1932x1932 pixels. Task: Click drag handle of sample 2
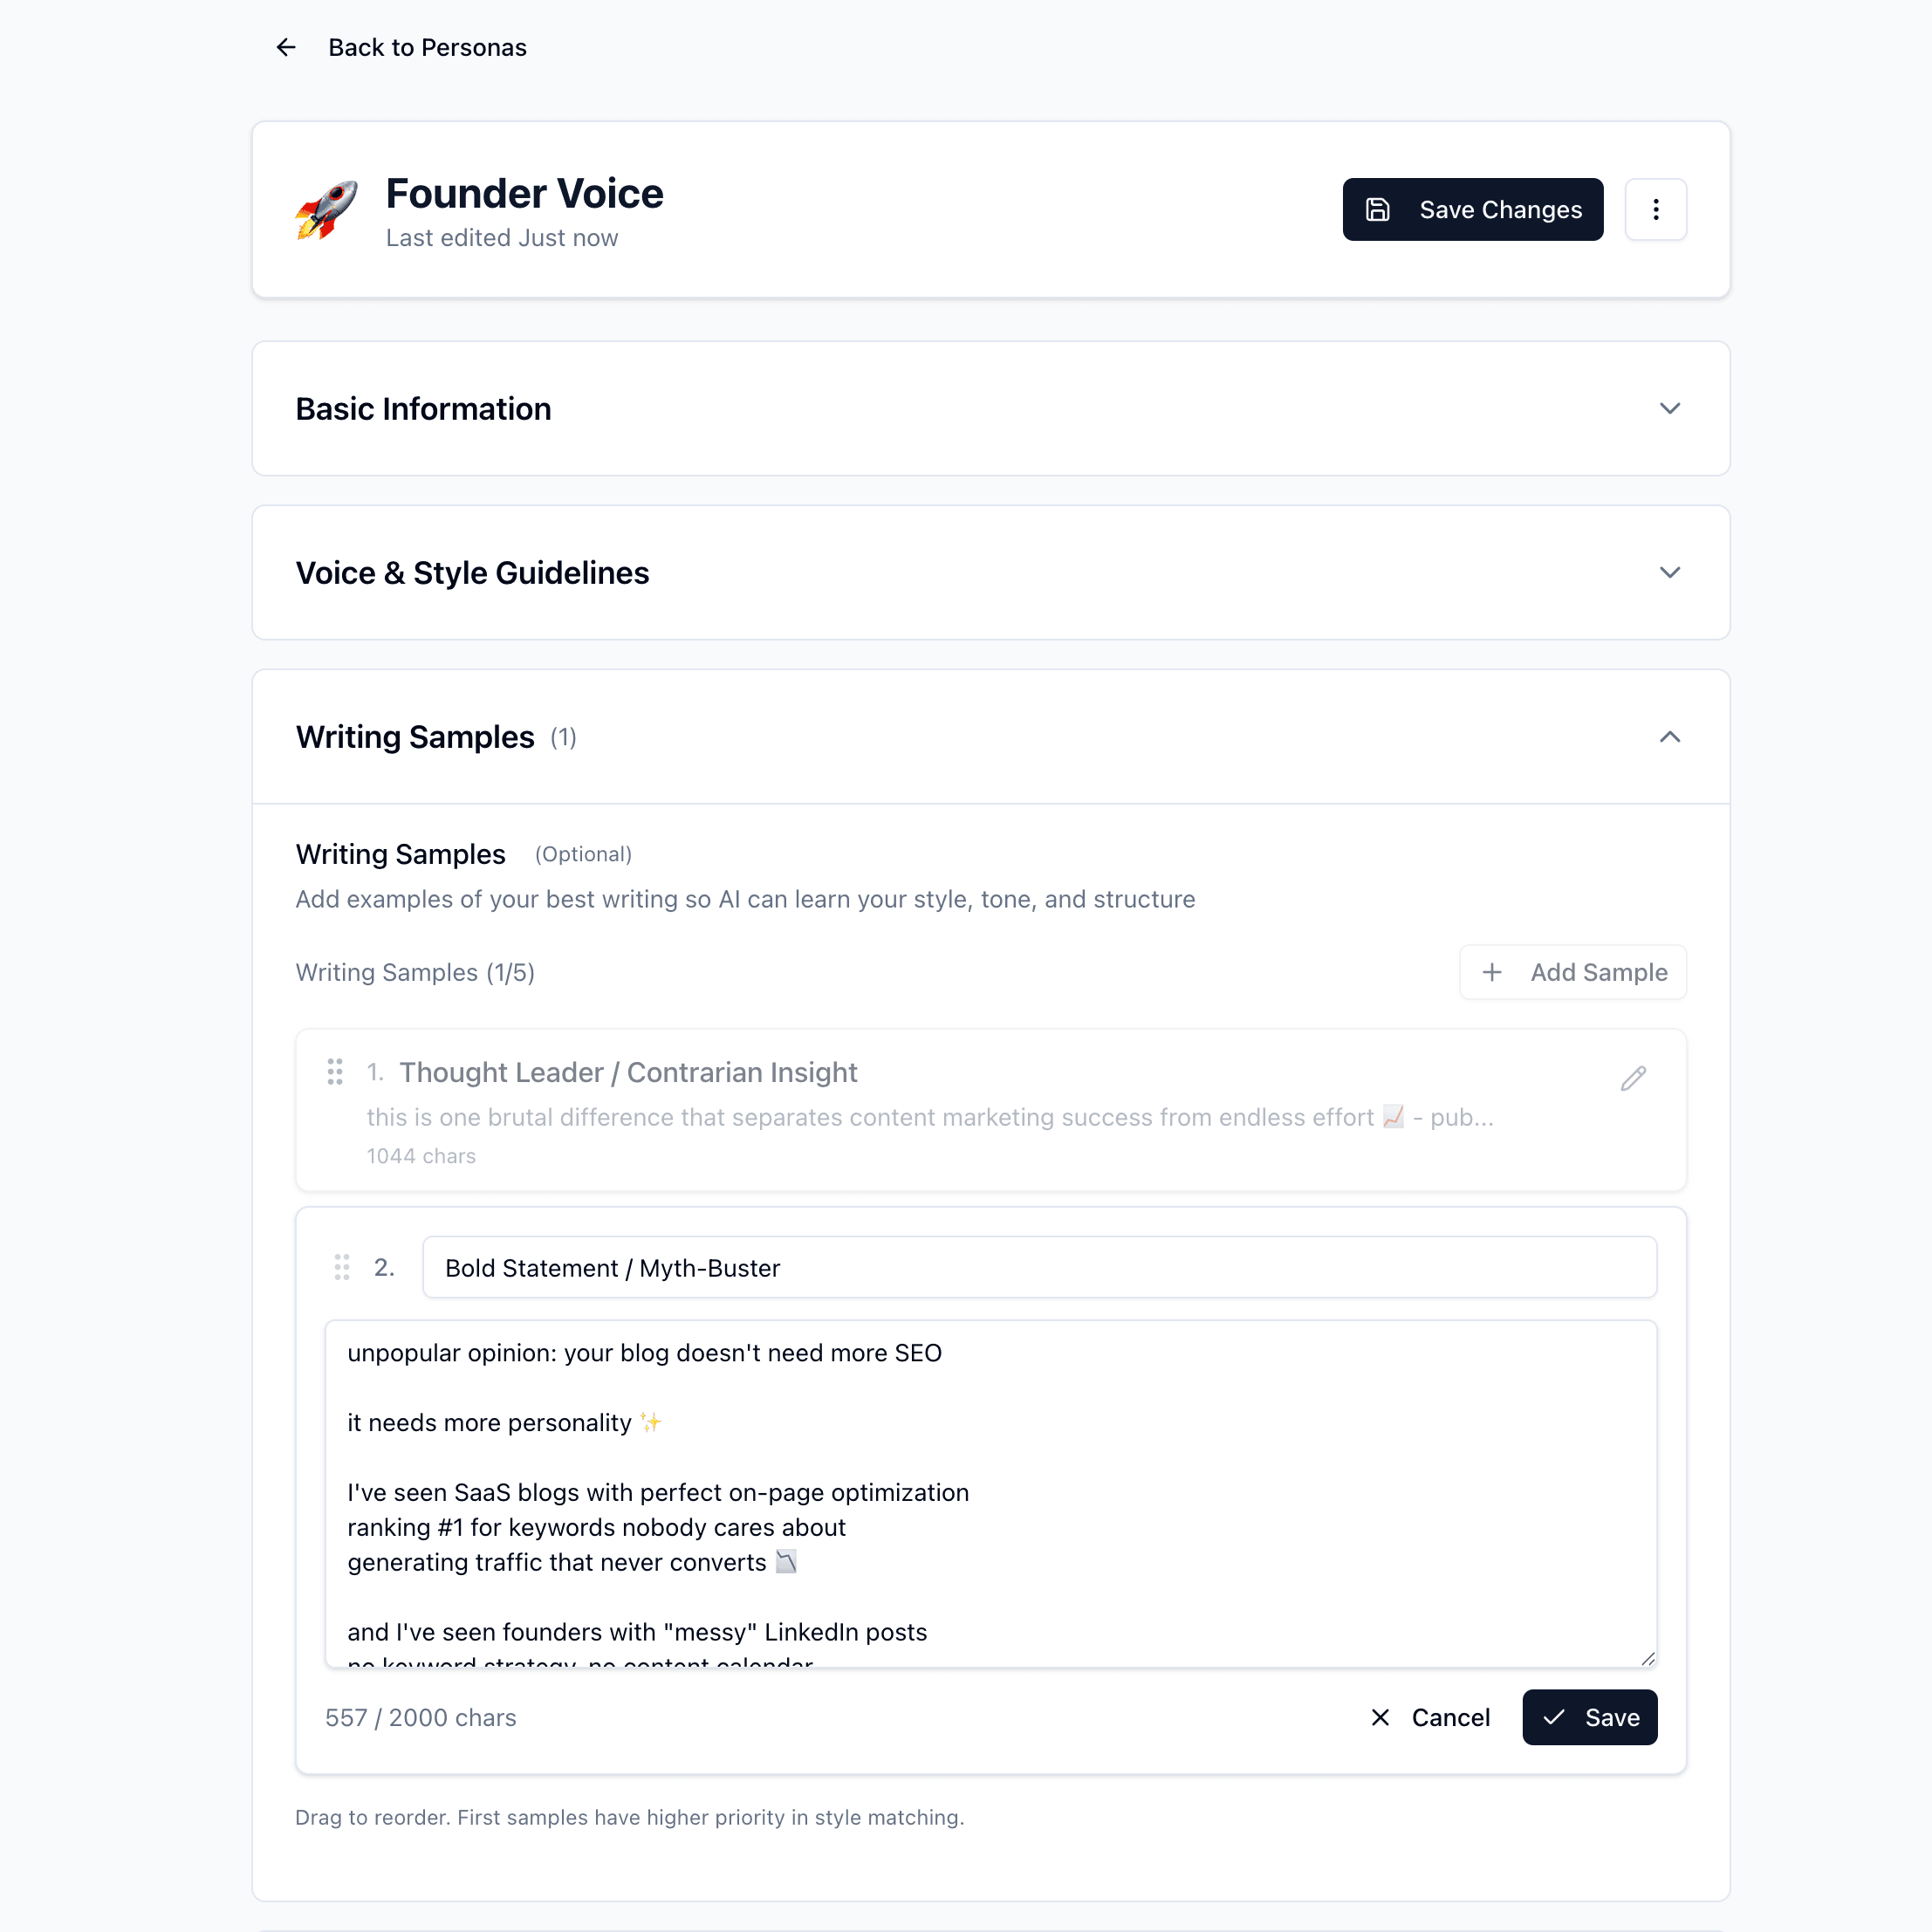pos(342,1267)
